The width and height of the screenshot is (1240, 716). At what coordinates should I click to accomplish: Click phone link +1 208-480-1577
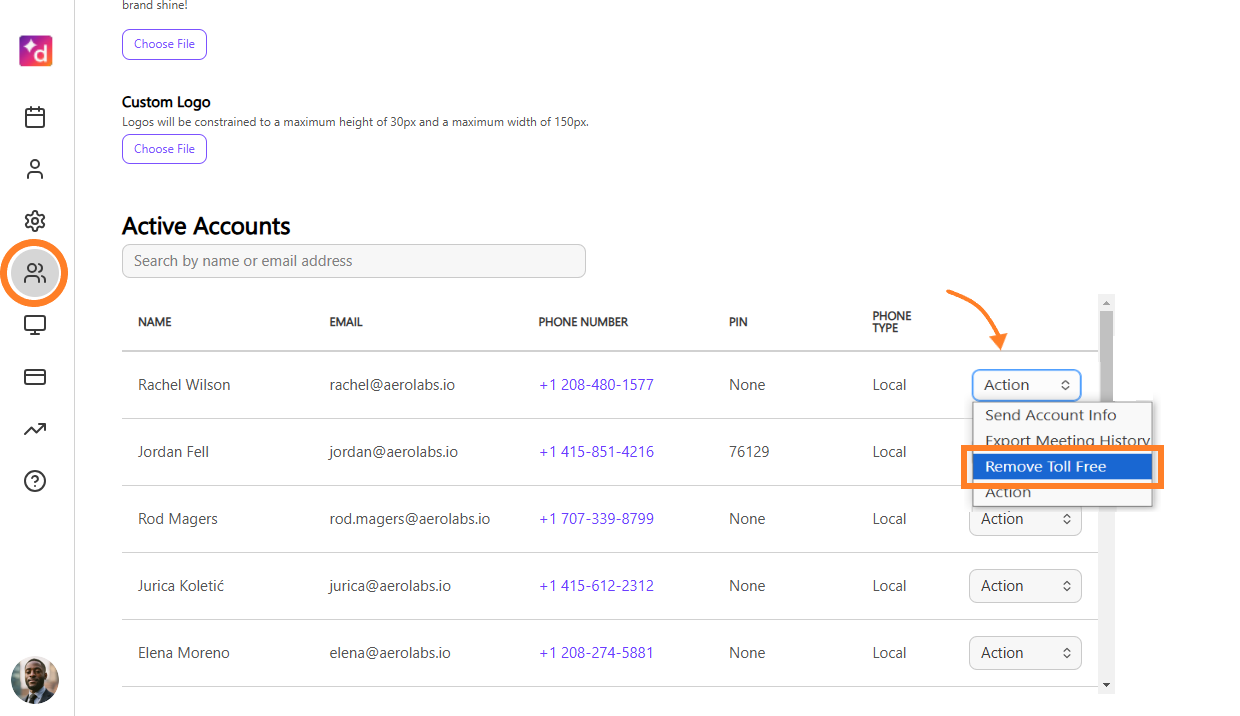pyautogui.click(x=596, y=385)
